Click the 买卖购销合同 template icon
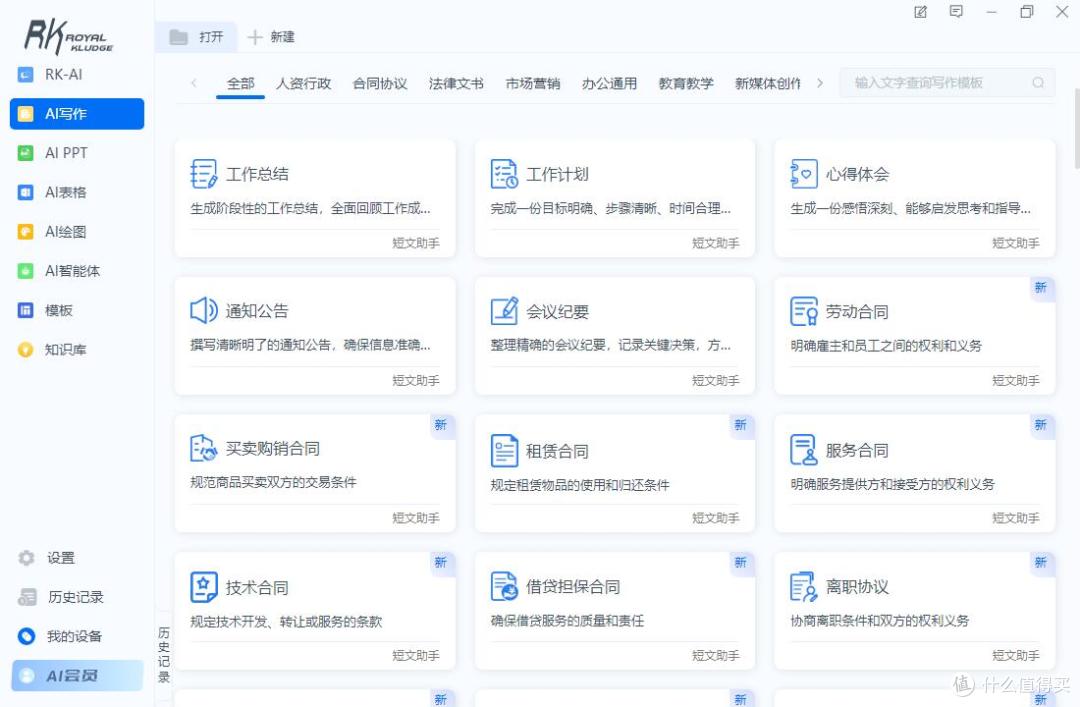The image size is (1080, 707). click(203, 449)
